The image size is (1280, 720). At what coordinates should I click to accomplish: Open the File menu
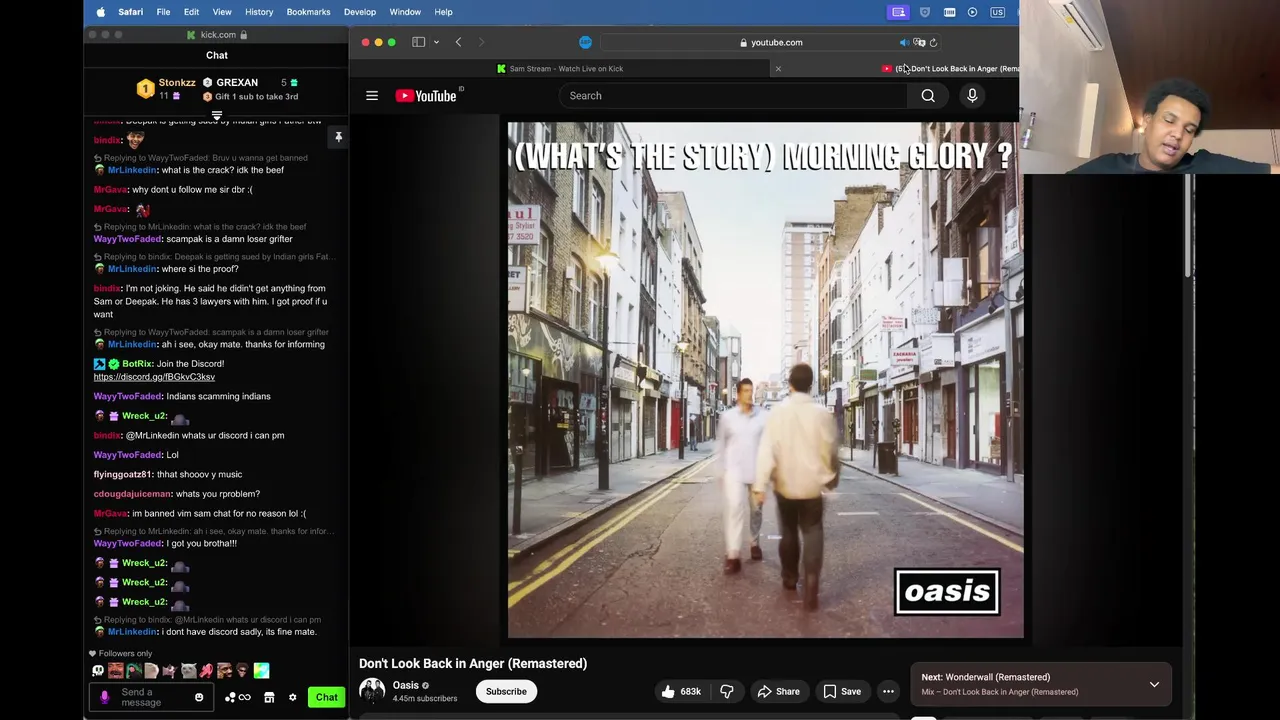tap(163, 12)
